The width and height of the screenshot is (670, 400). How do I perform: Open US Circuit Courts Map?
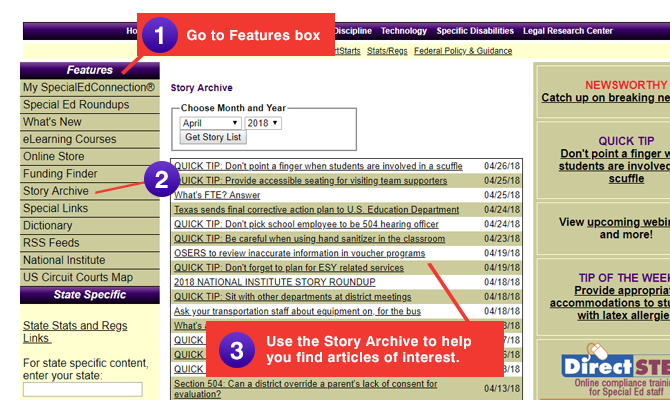click(x=78, y=277)
